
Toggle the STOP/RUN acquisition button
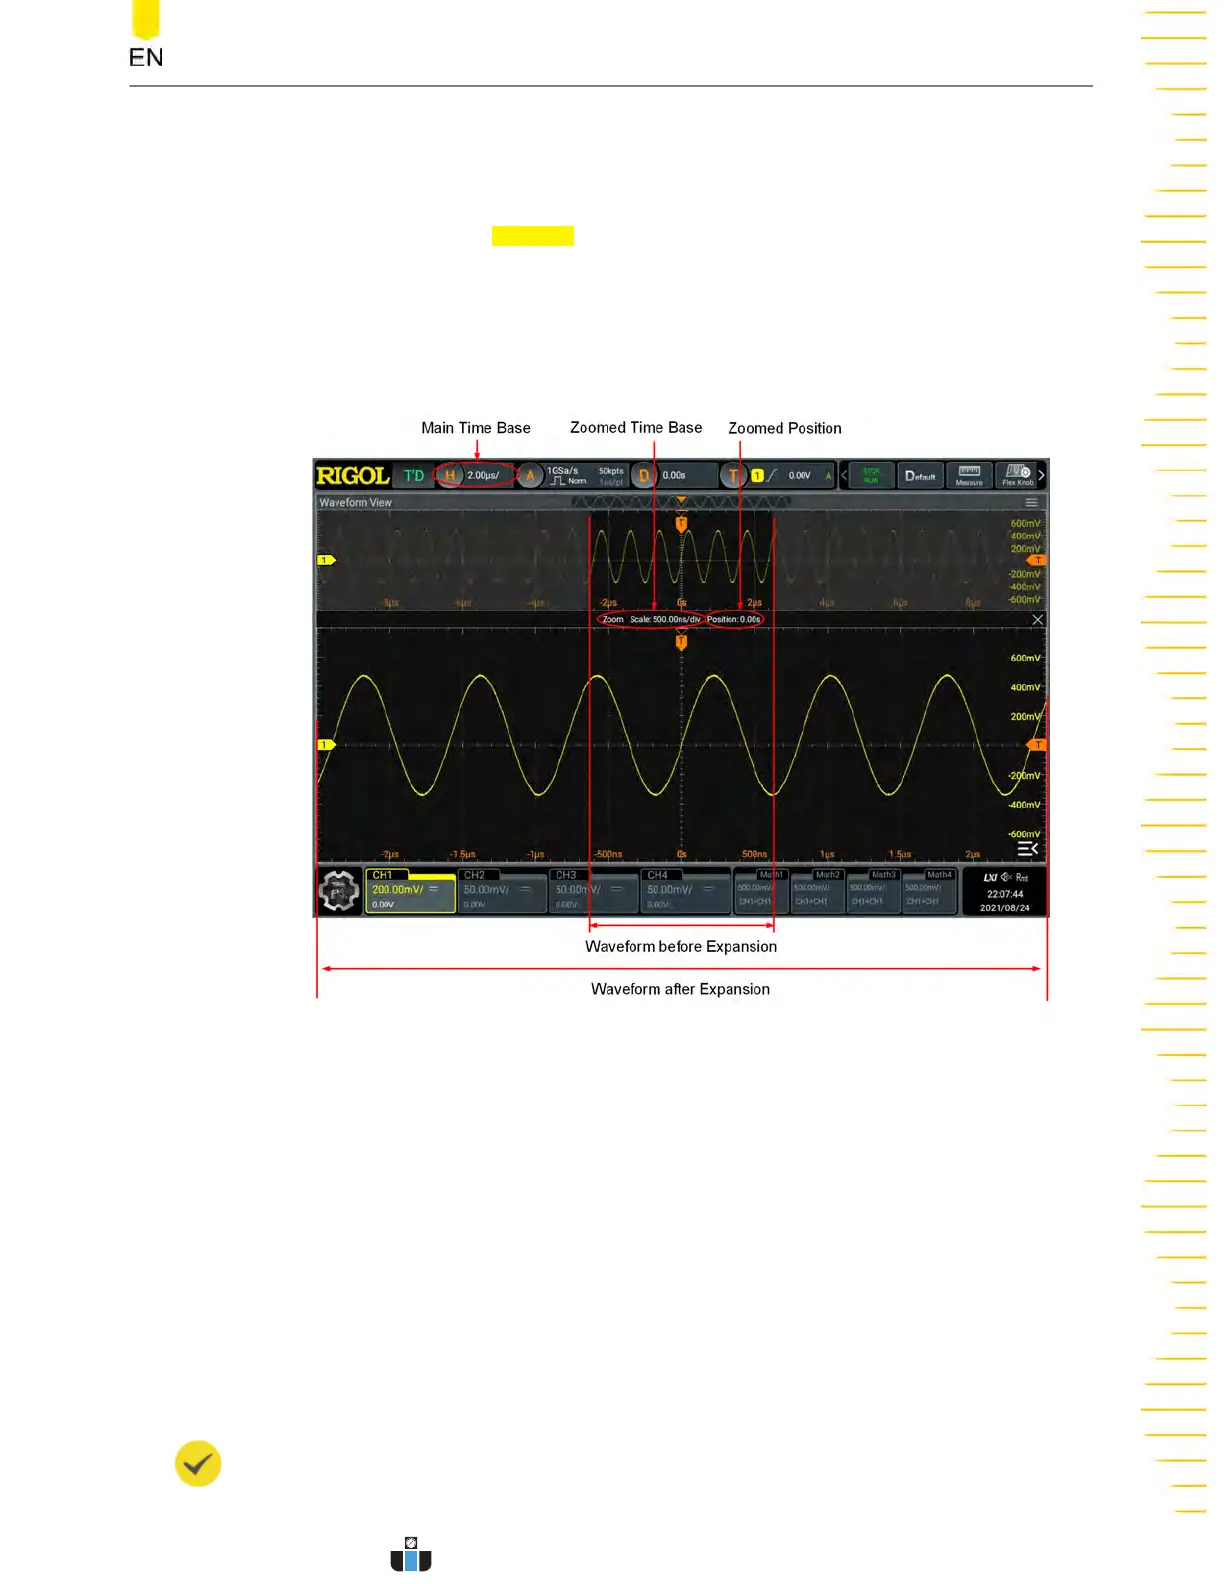(871, 476)
